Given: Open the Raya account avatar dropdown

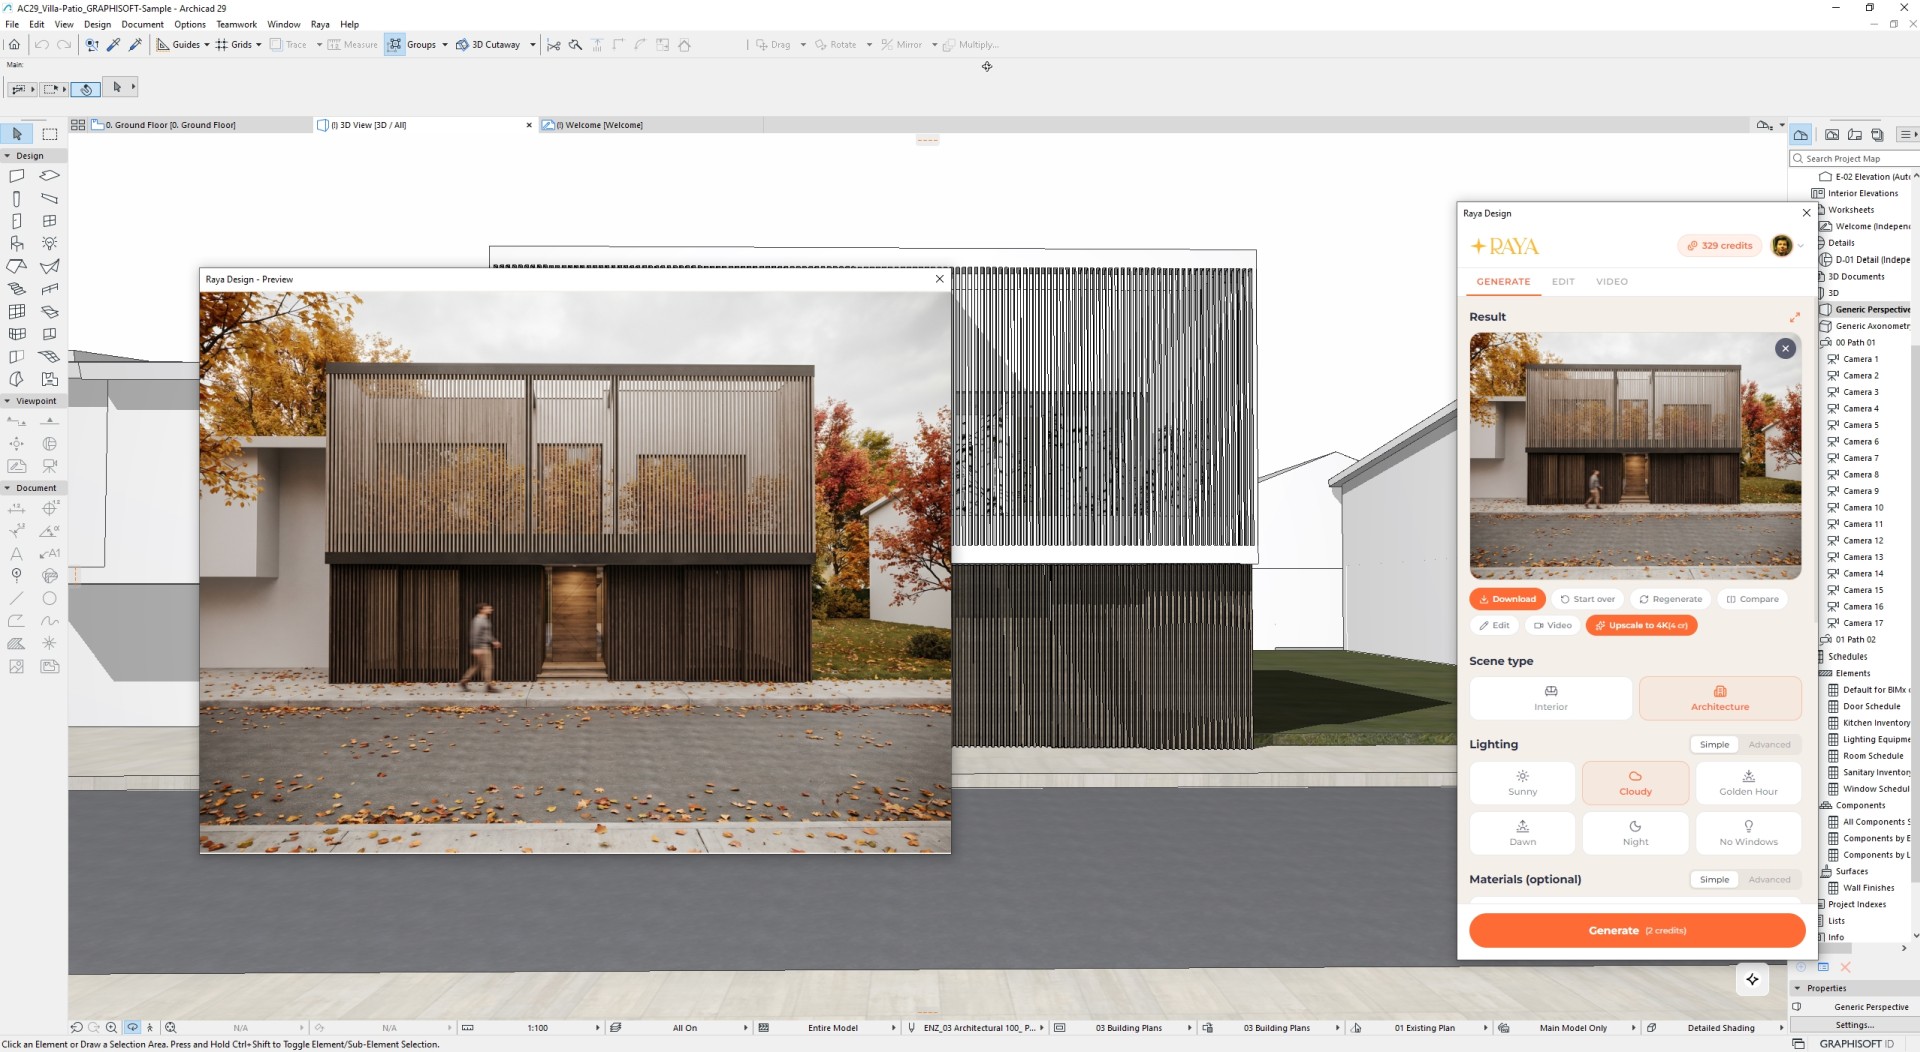Looking at the screenshot, I should [1788, 245].
